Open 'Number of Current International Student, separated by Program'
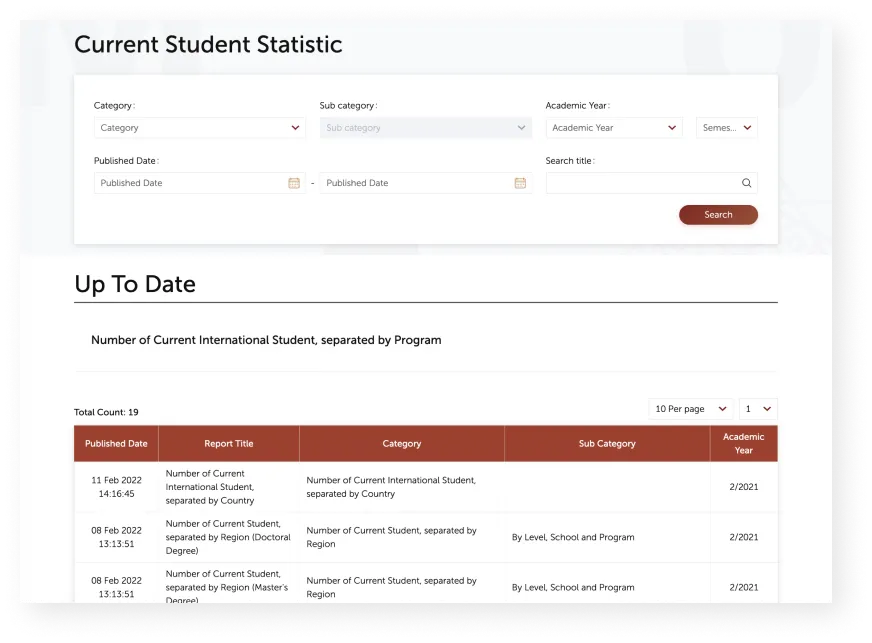Viewport: 872px width, 643px height. tap(266, 340)
